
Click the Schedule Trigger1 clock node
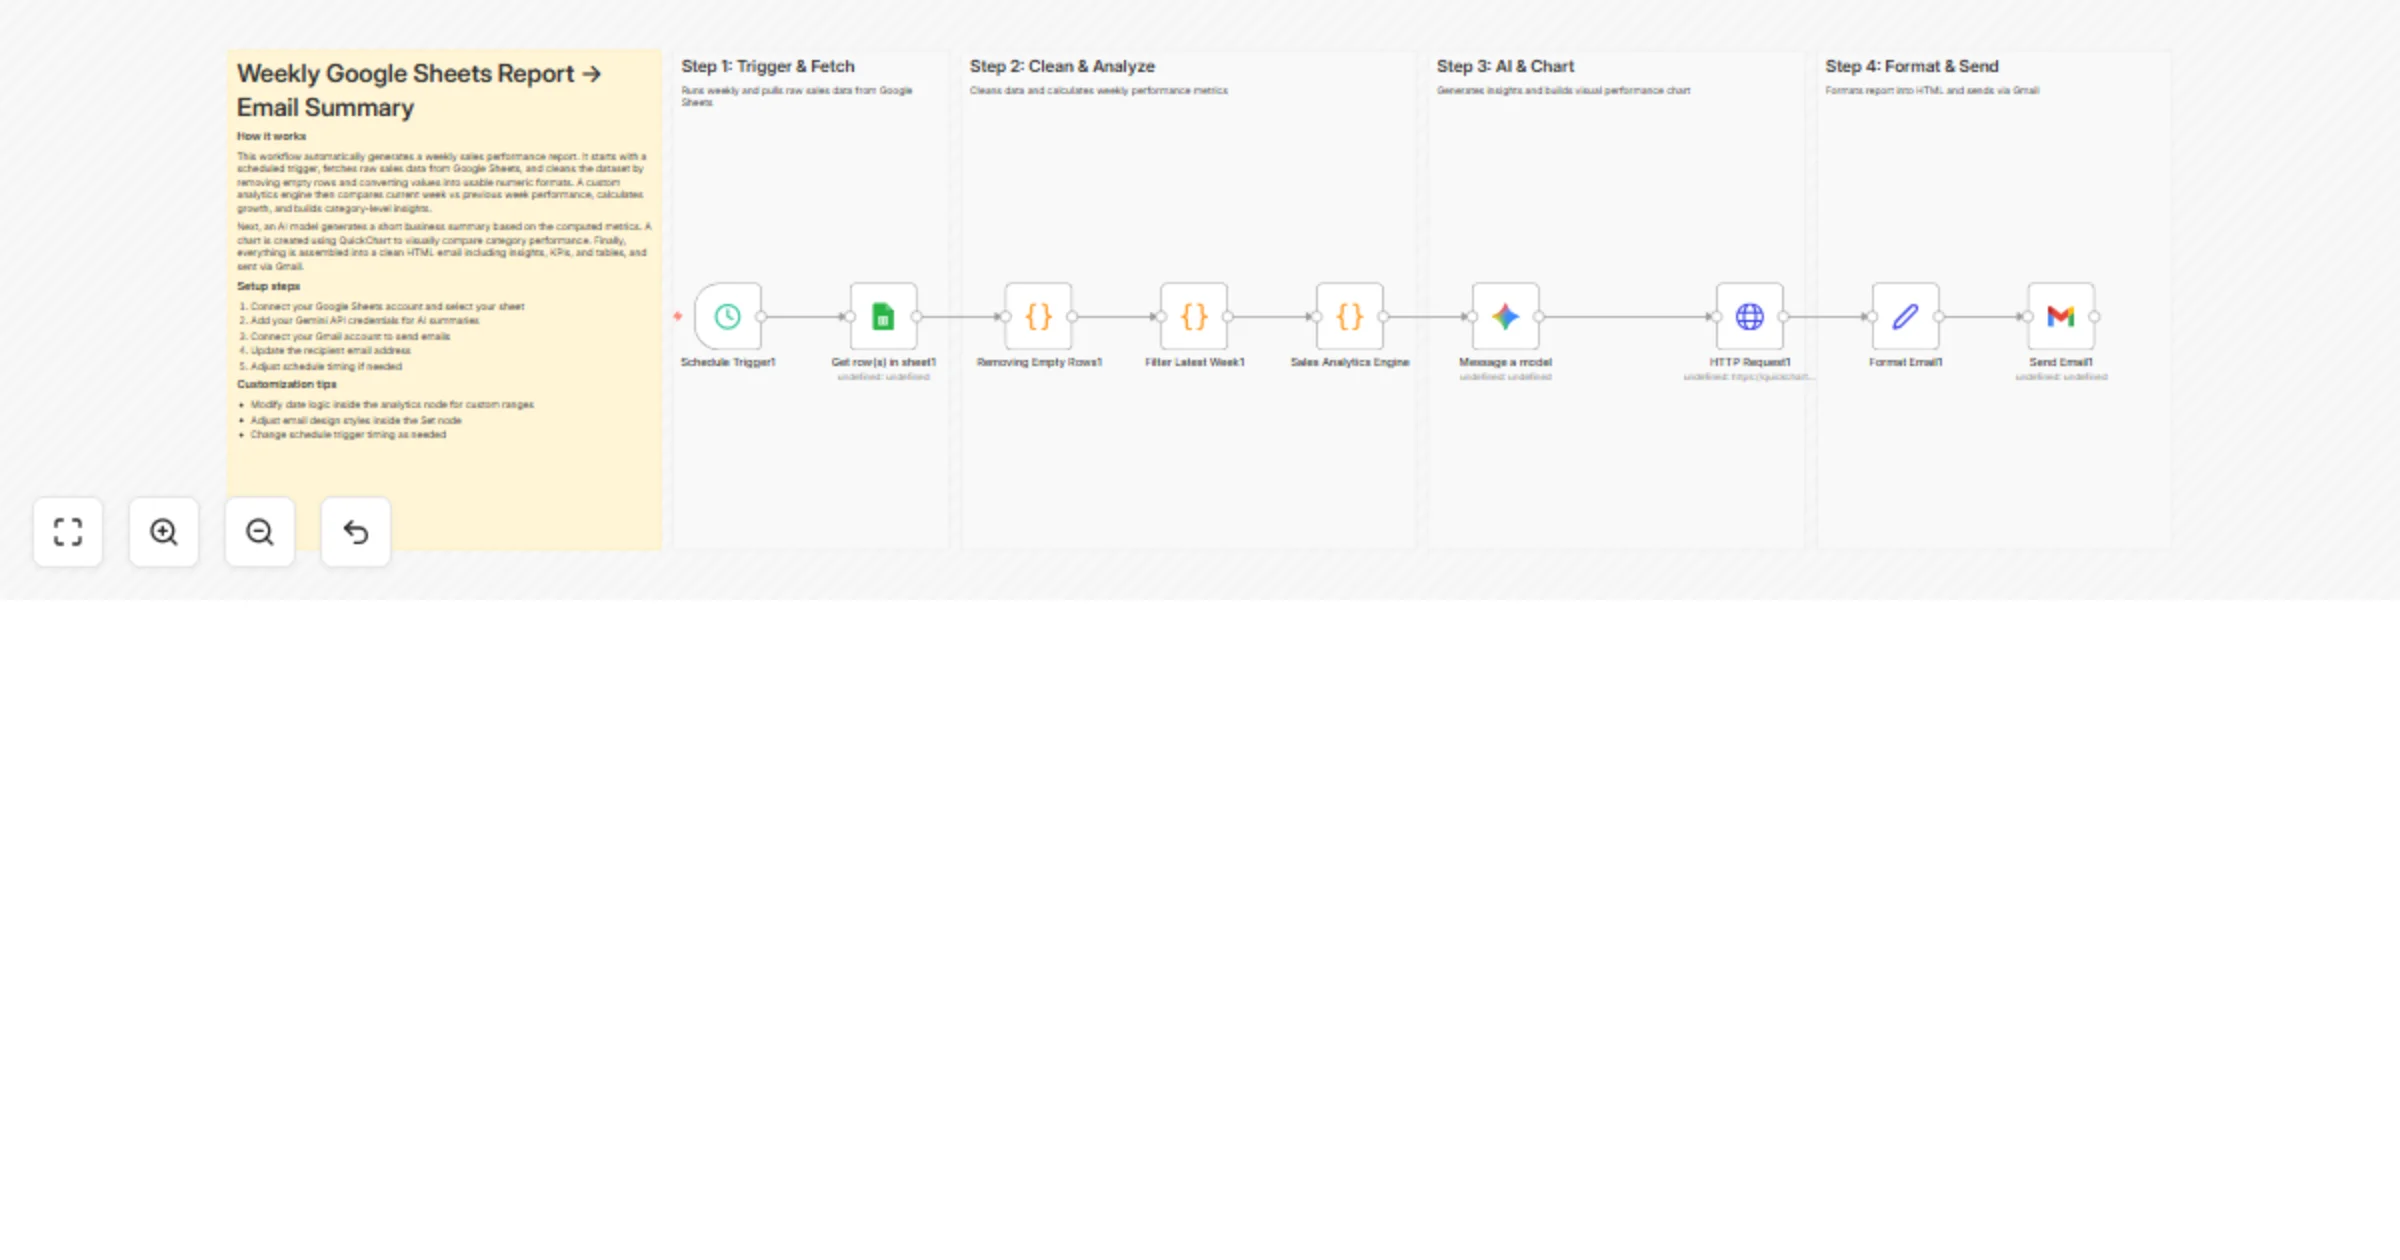pyautogui.click(x=728, y=317)
